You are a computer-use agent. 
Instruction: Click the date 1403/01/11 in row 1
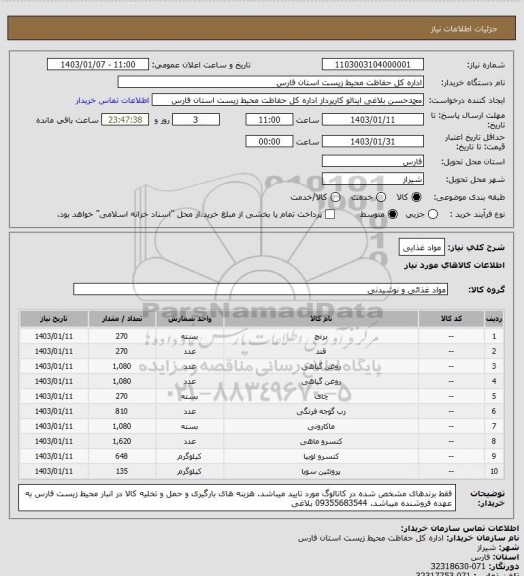click(x=54, y=336)
